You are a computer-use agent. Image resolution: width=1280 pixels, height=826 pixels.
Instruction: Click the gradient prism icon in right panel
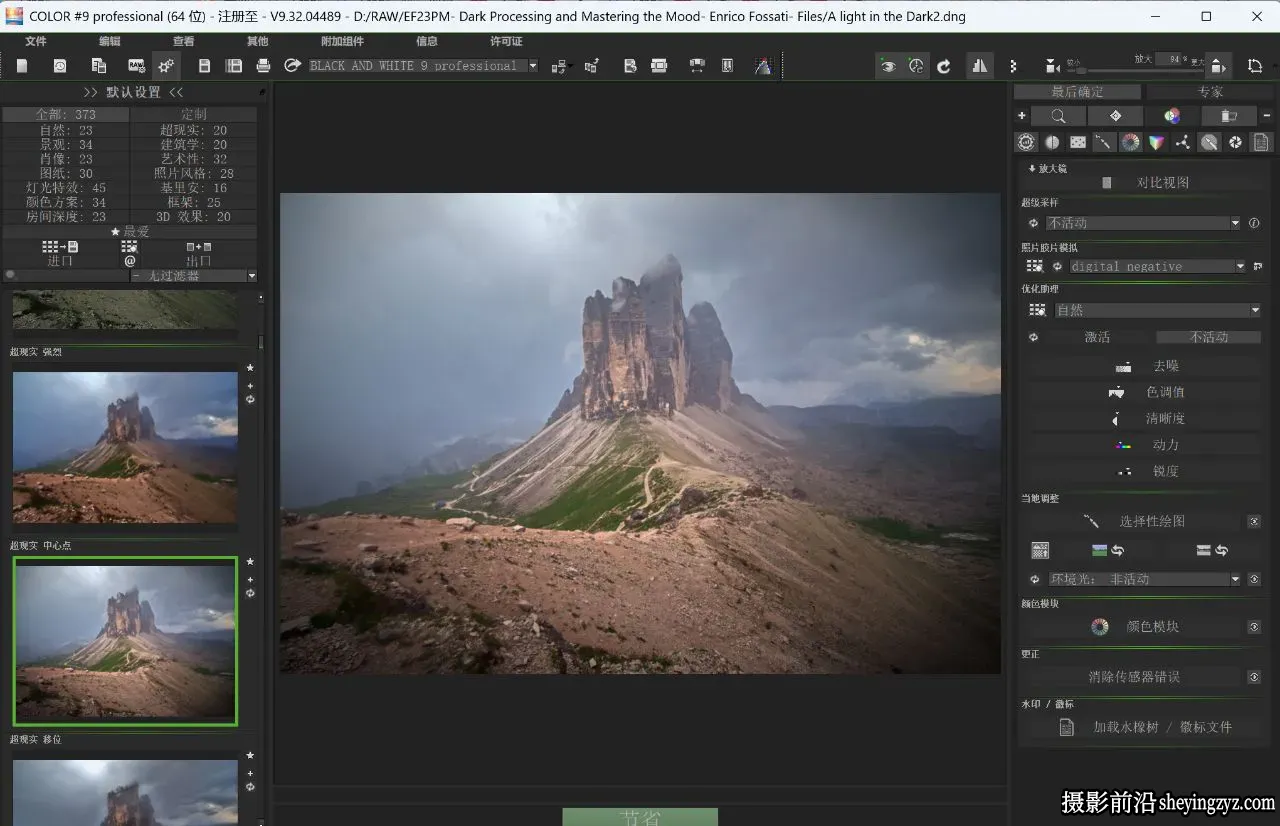coord(1157,142)
